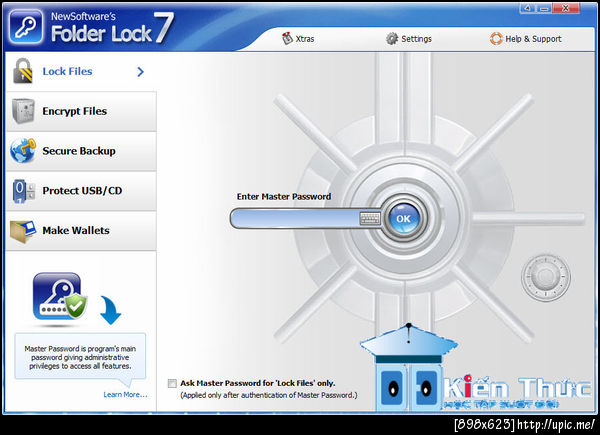Click the wallet box icon for Make Wallets
Viewport: 600px width, 435px height.
click(x=23, y=231)
